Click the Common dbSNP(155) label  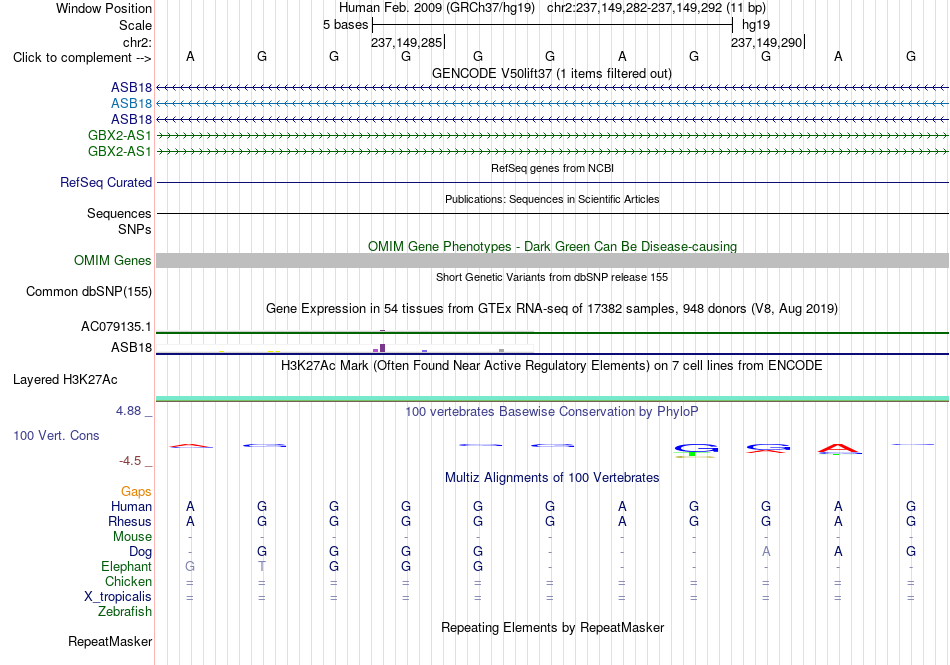point(89,291)
